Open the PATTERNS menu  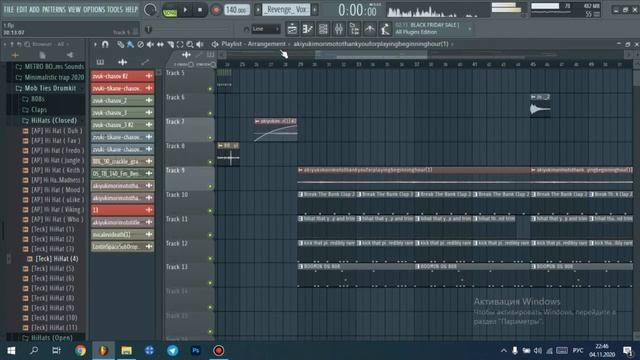53,9
